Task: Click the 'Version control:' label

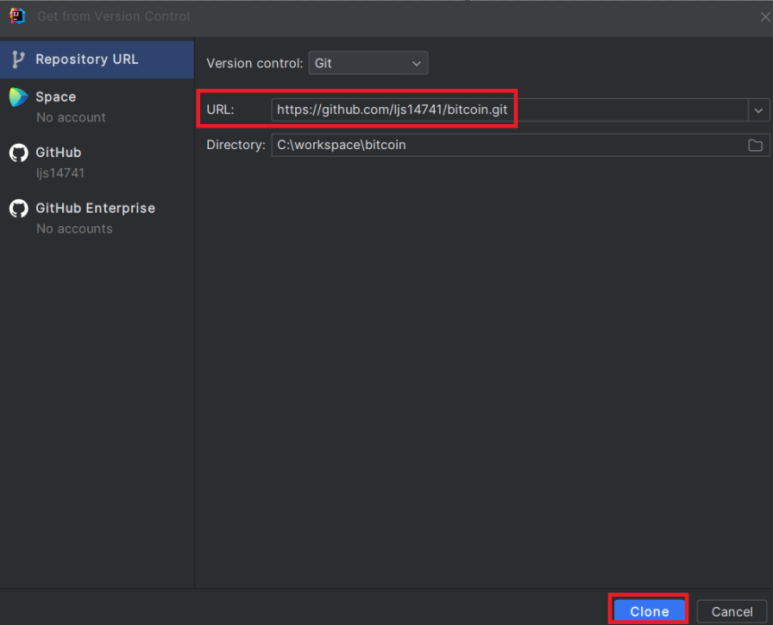Action: [254, 64]
